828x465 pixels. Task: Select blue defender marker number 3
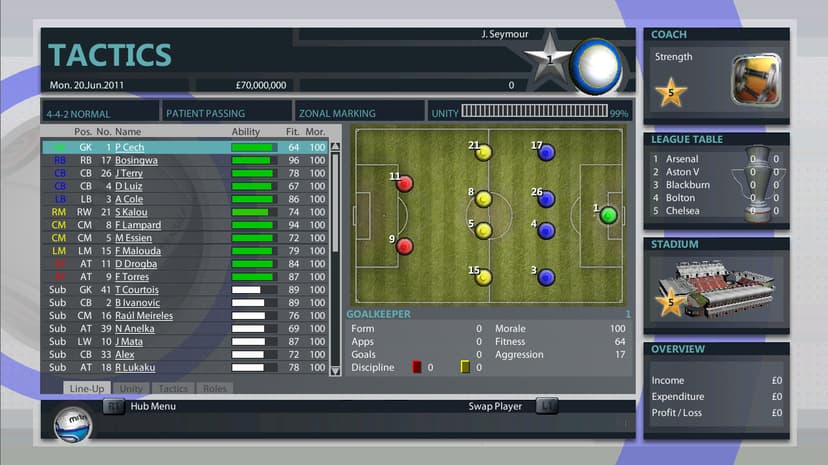(546, 277)
